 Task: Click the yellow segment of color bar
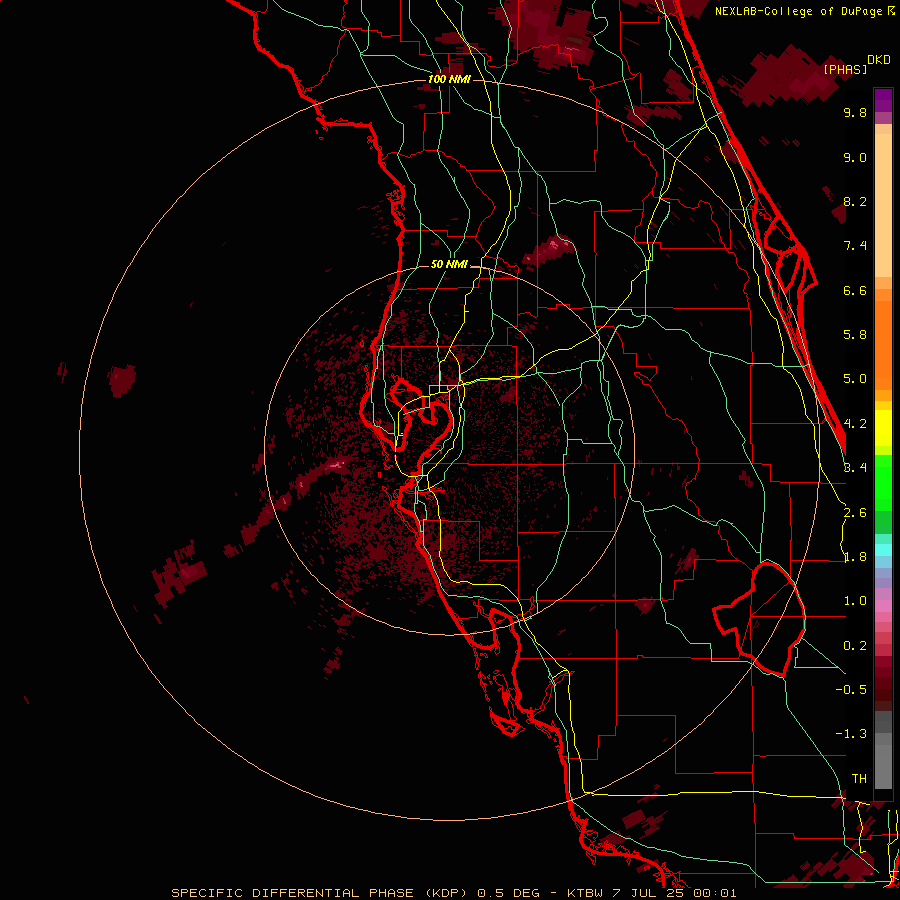click(x=883, y=428)
